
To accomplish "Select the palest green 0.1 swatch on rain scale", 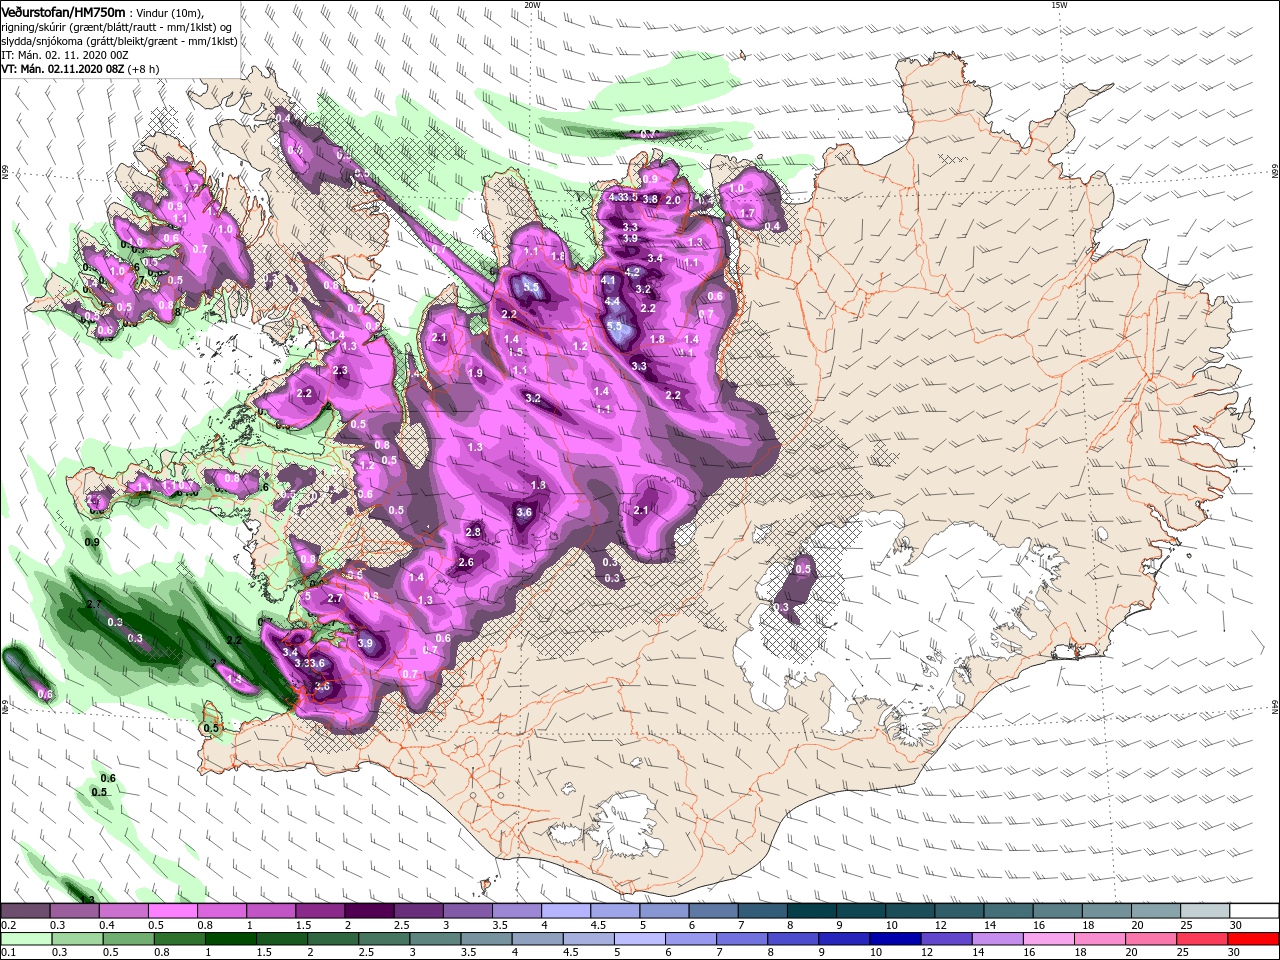I will [26, 939].
